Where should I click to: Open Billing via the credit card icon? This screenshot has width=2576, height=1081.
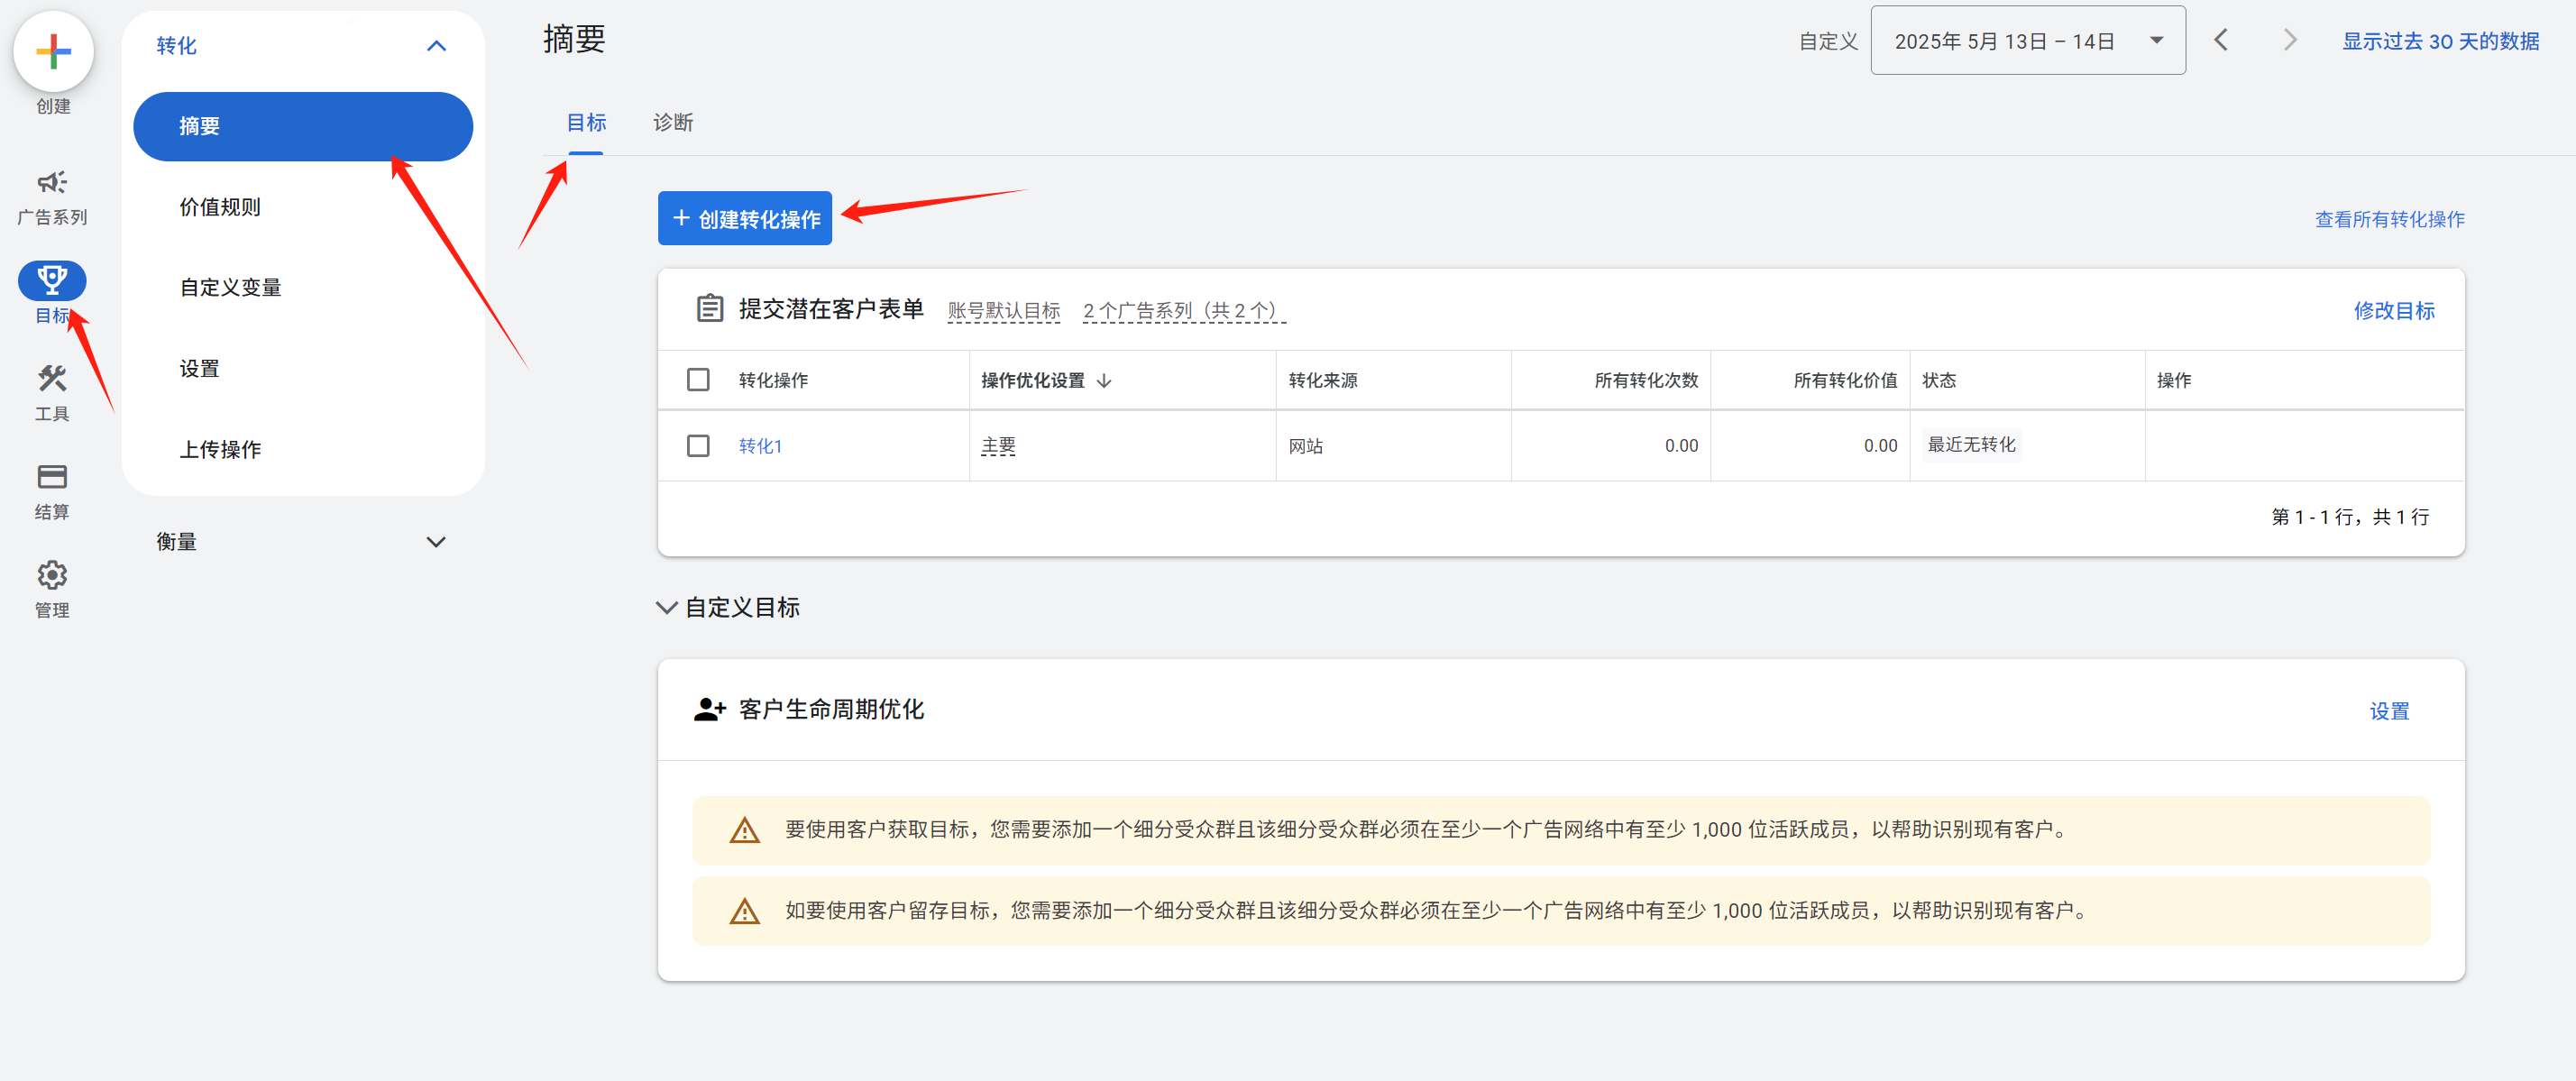click(52, 477)
